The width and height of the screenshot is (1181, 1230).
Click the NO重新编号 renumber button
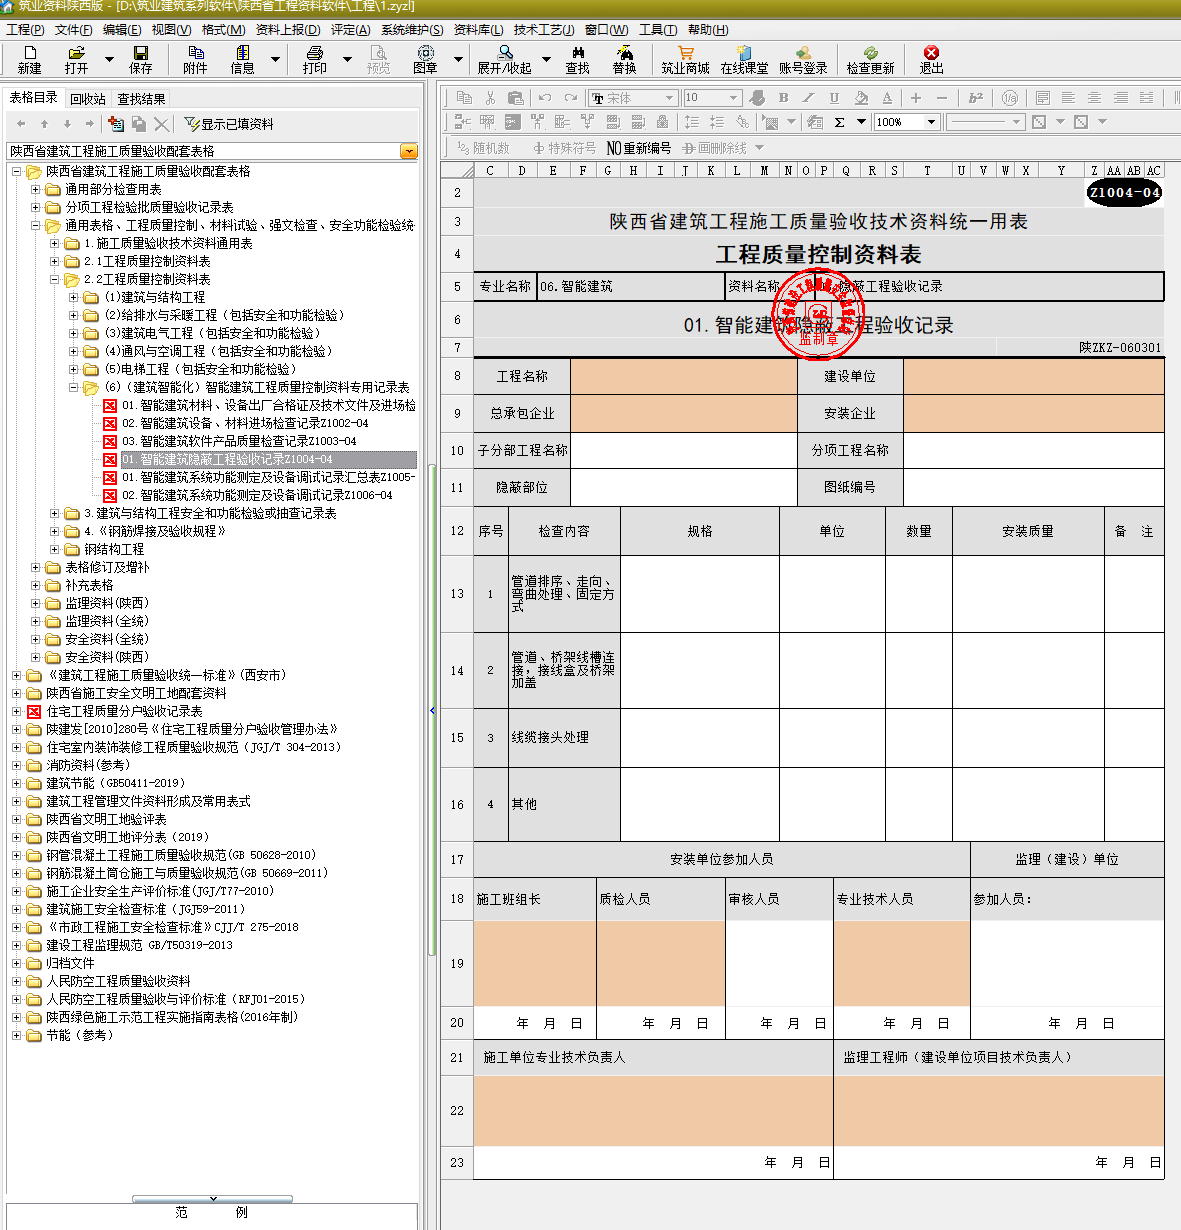point(638,148)
